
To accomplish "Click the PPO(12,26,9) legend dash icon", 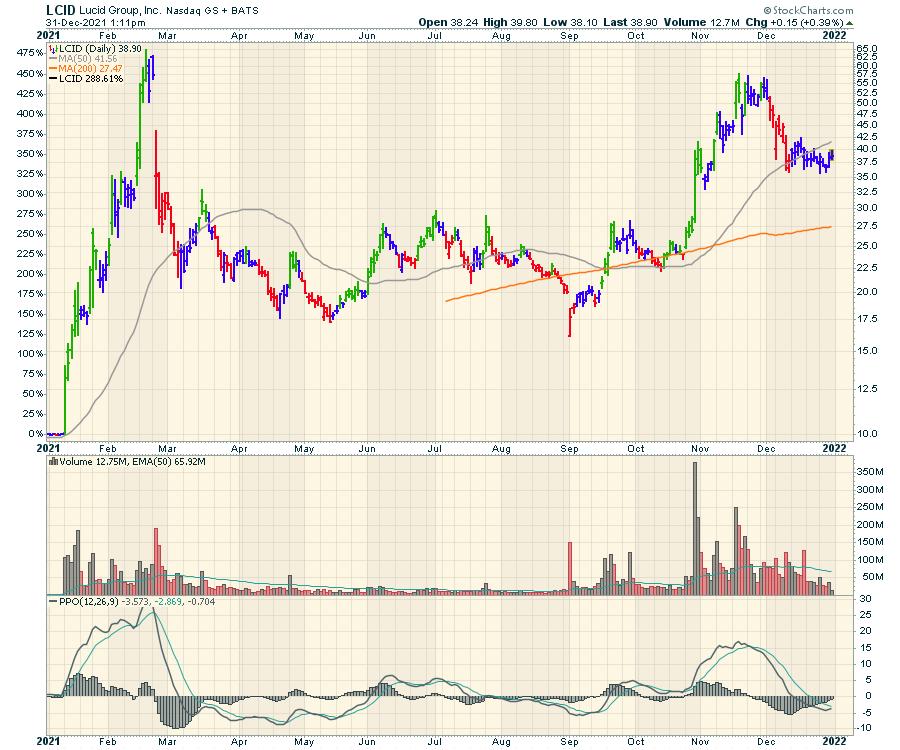I will [x=52, y=602].
